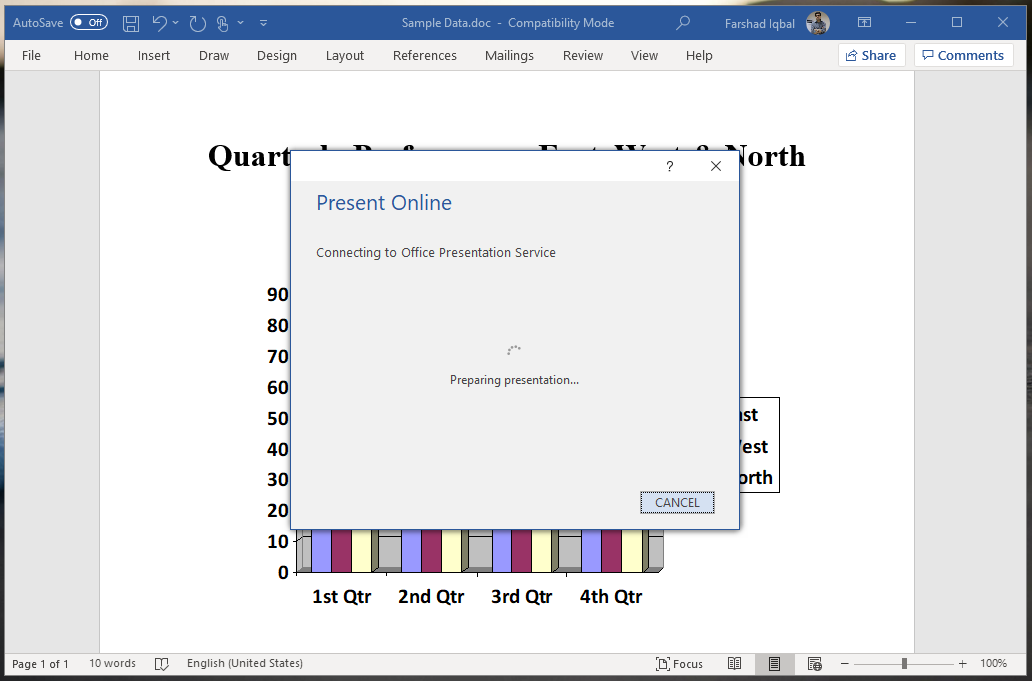Click the Touch/Mouse Mode icon

pyautogui.click(x=224, y=22)
